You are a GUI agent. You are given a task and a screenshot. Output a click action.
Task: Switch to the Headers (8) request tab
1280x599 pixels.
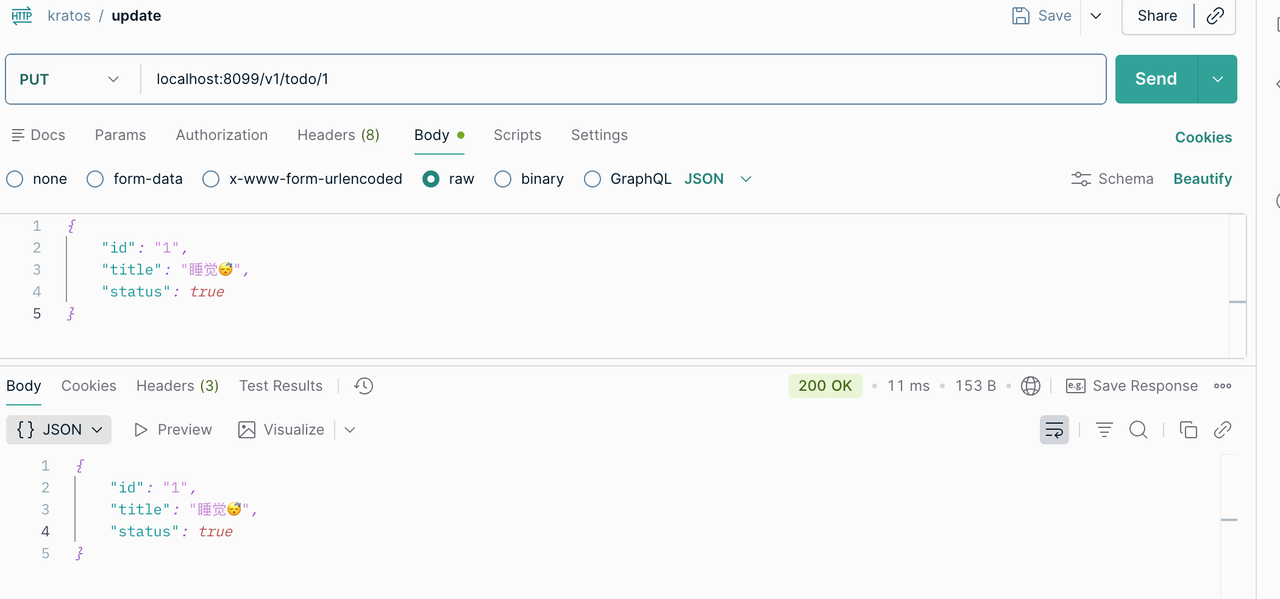click(338, 135)
